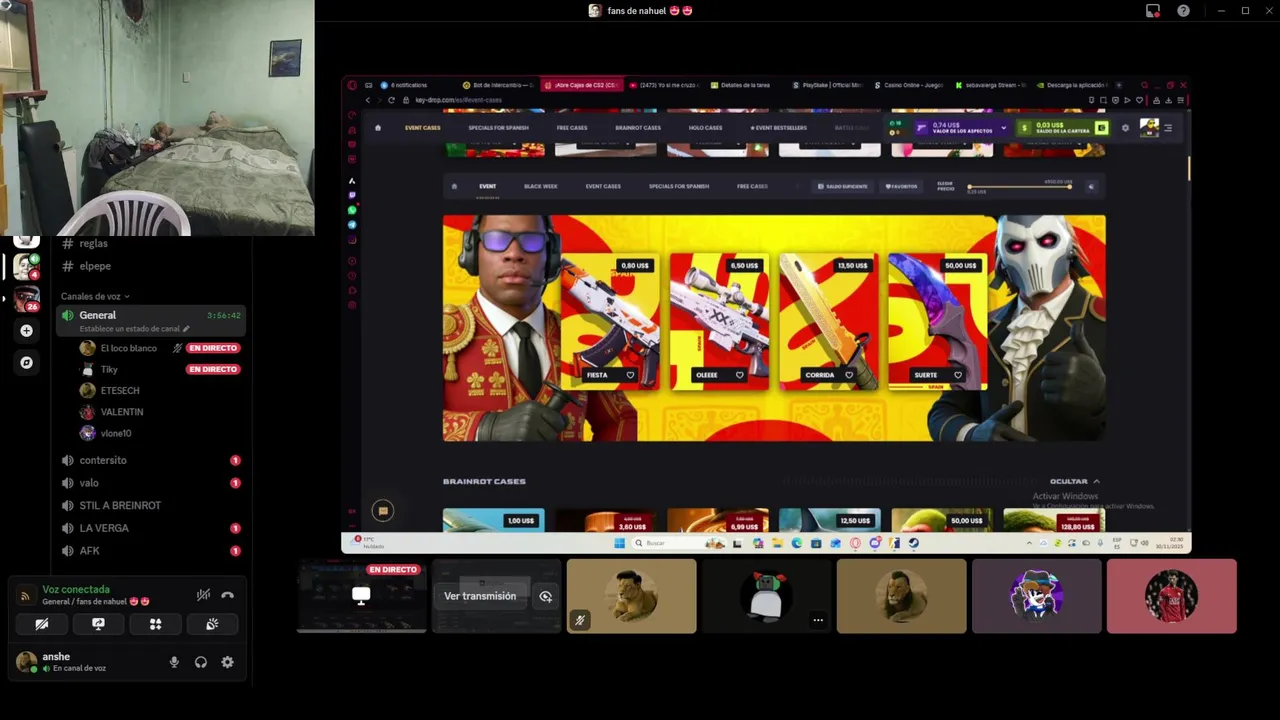
Task: Click share screen button in voice panel
Action: (x=98, y=624)
